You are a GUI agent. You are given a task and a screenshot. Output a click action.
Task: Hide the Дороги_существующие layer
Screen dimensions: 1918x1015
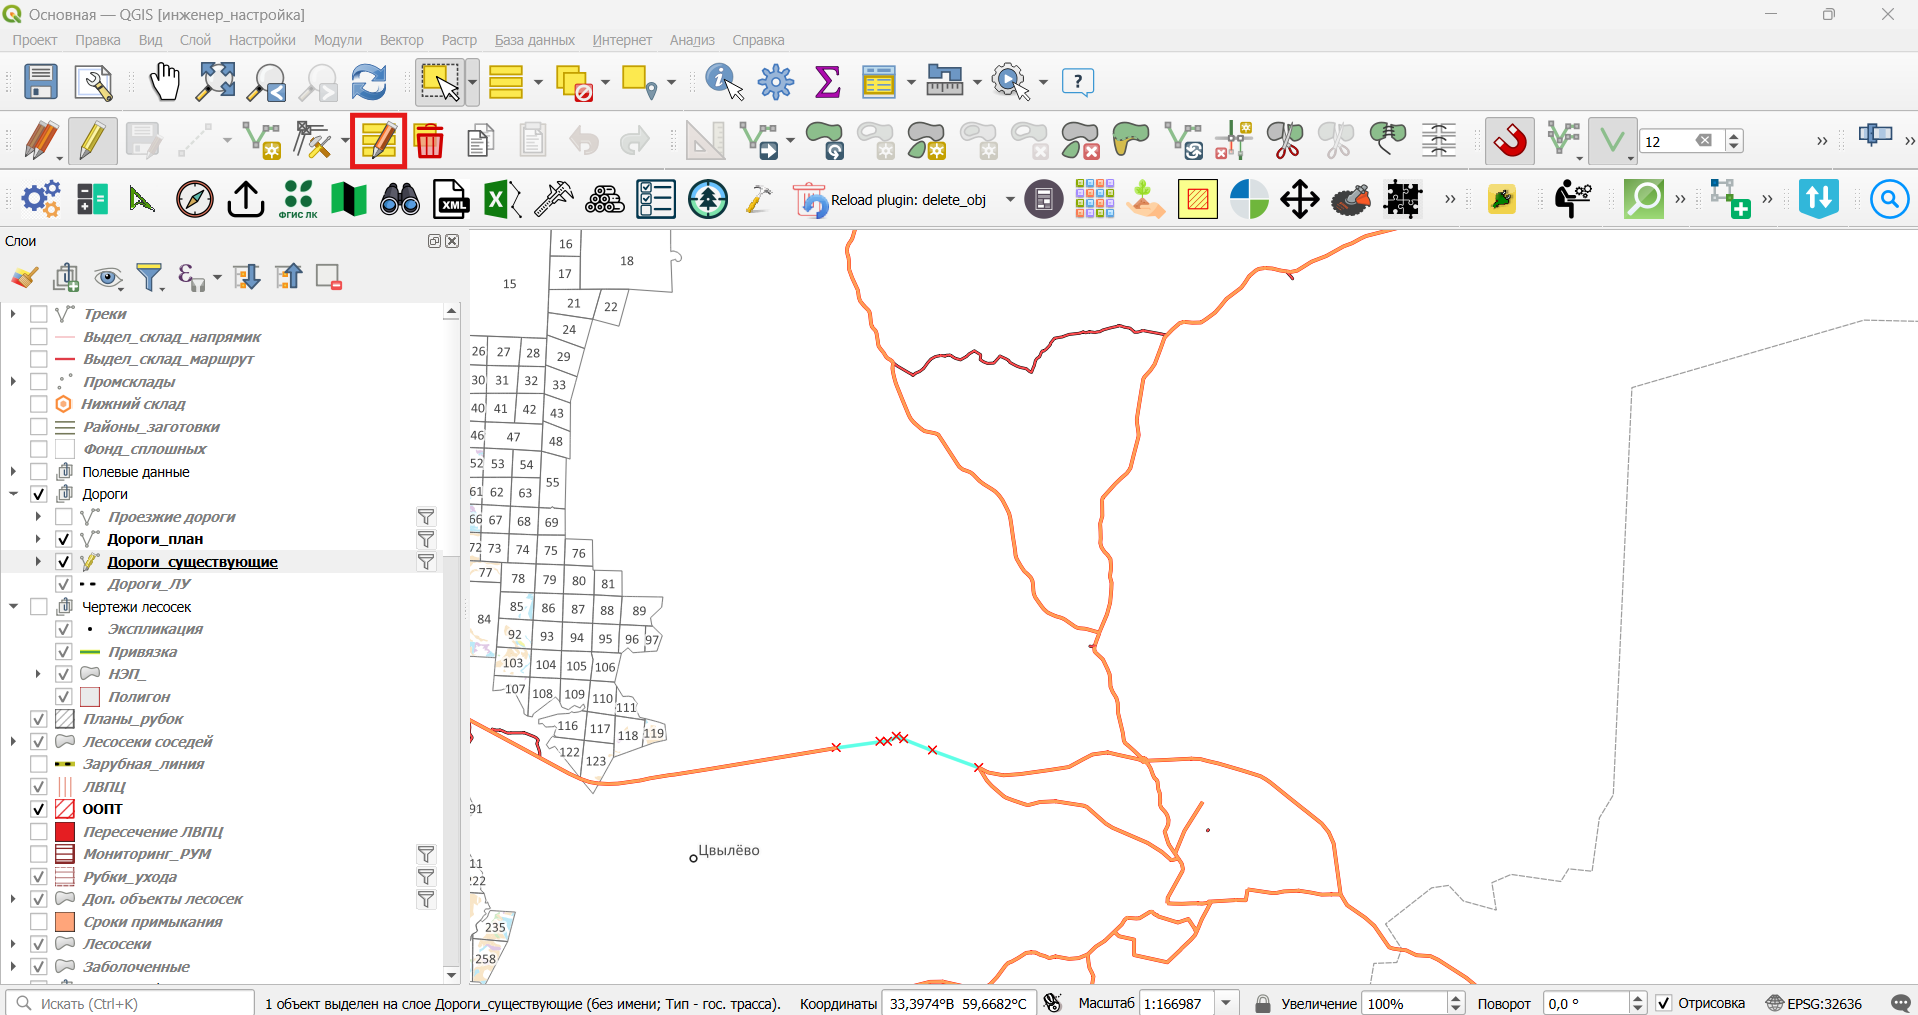click(x=64, y=562)
